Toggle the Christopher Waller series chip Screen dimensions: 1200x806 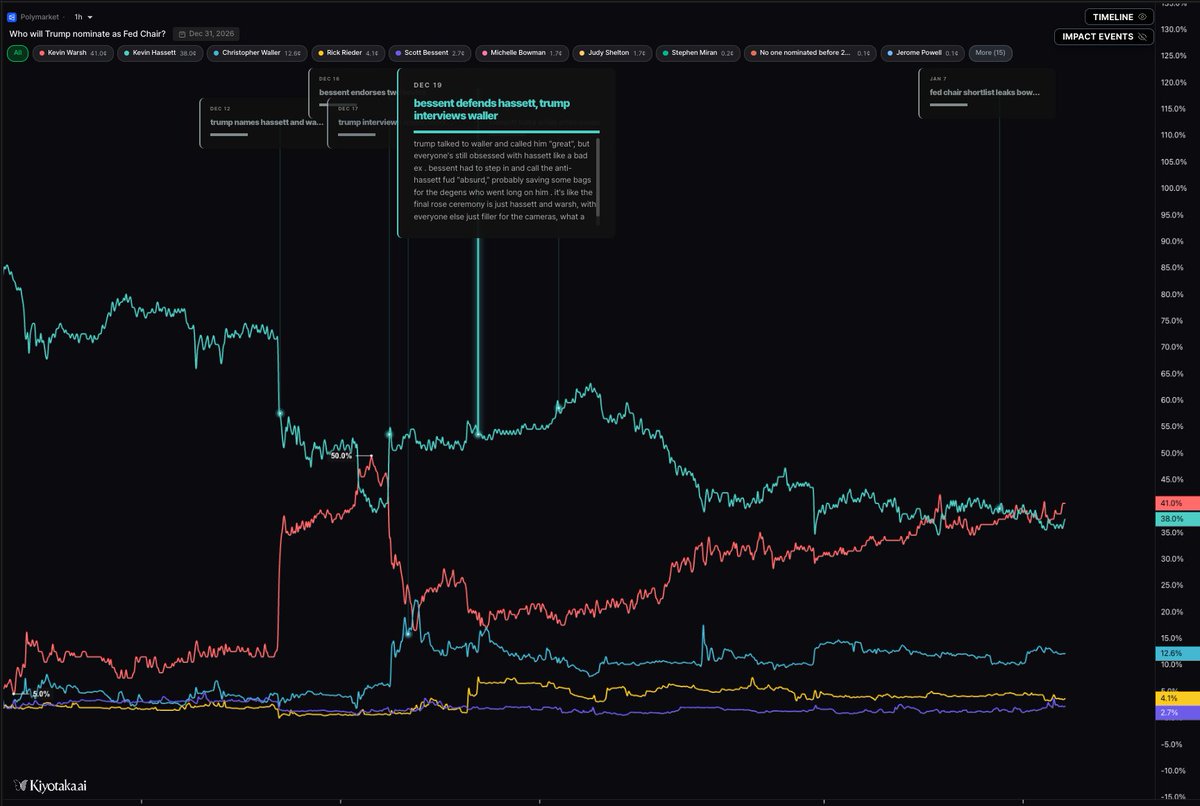click(256, 52)
